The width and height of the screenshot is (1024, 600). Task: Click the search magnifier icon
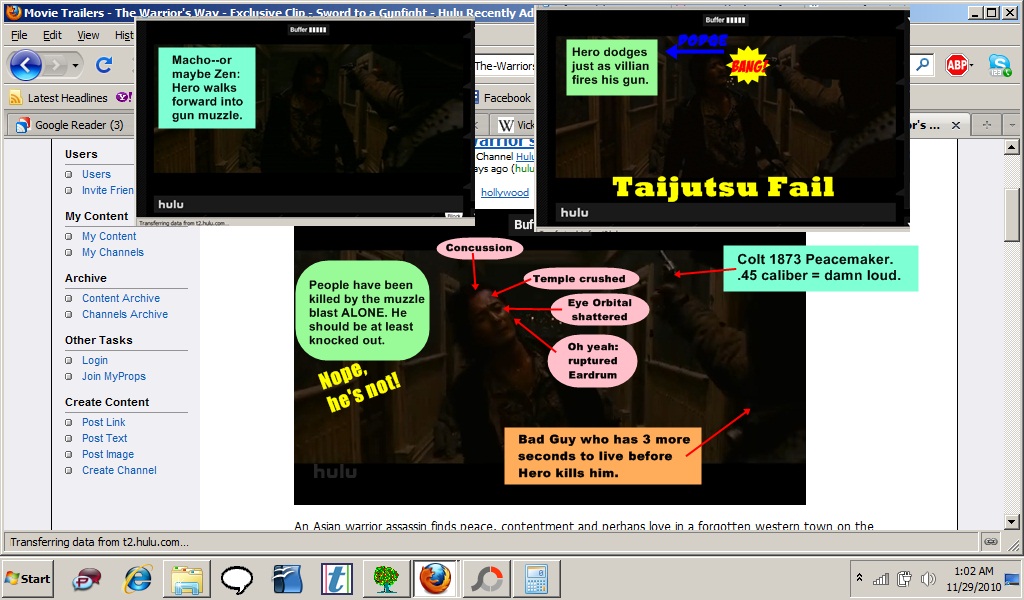click(x=923, y=64)
